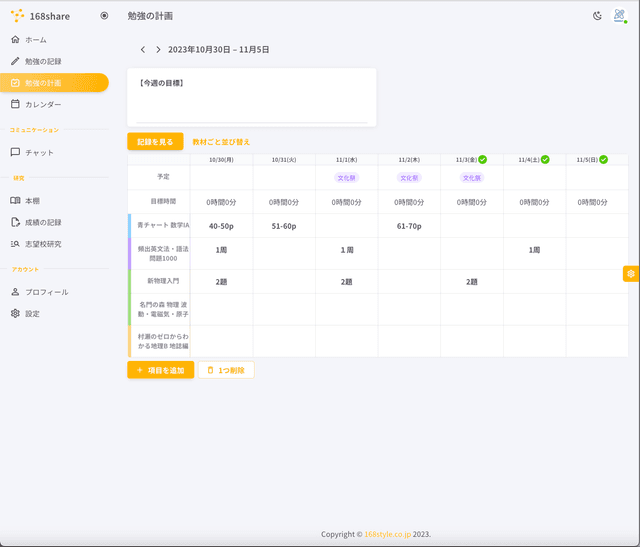Go to previous week with left chevron
Image resolution: width=640 pixels, height=547 pixels.
[143, 49]
